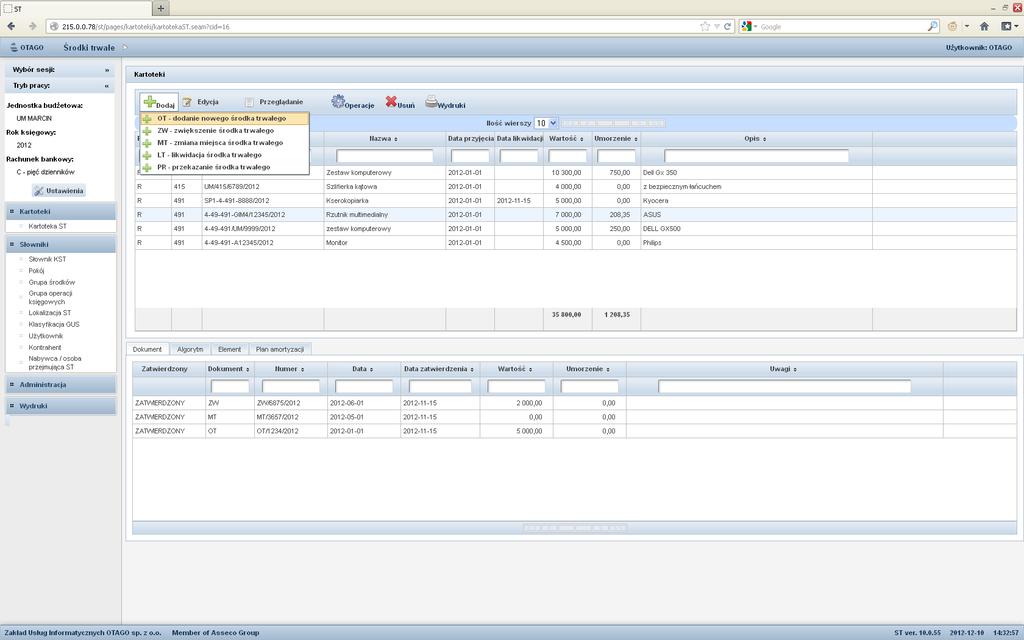Open the Ilość wierszy dropdown
The image size is (1024, 640).
546,123
